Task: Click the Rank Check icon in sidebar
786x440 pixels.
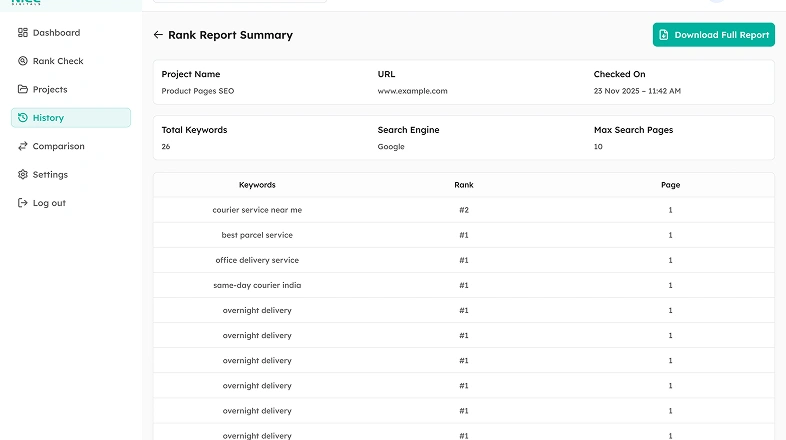Action: tap(23, 61)
